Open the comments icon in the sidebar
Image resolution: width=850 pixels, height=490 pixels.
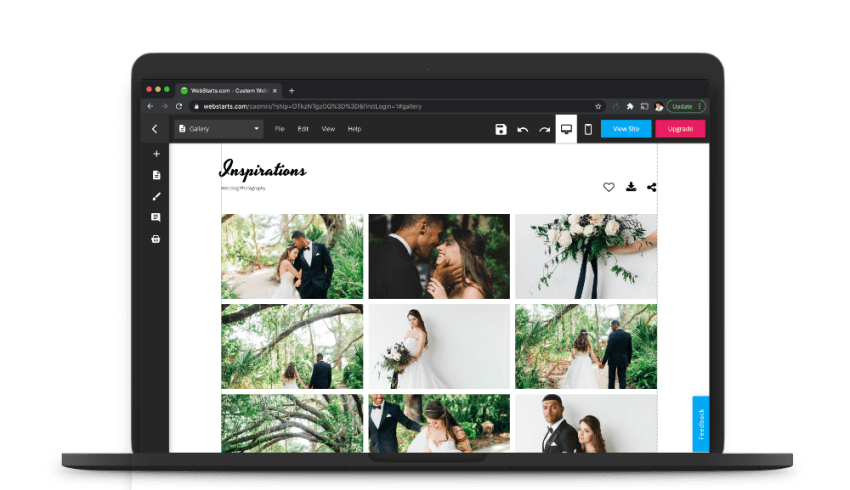tap(156, 217)
